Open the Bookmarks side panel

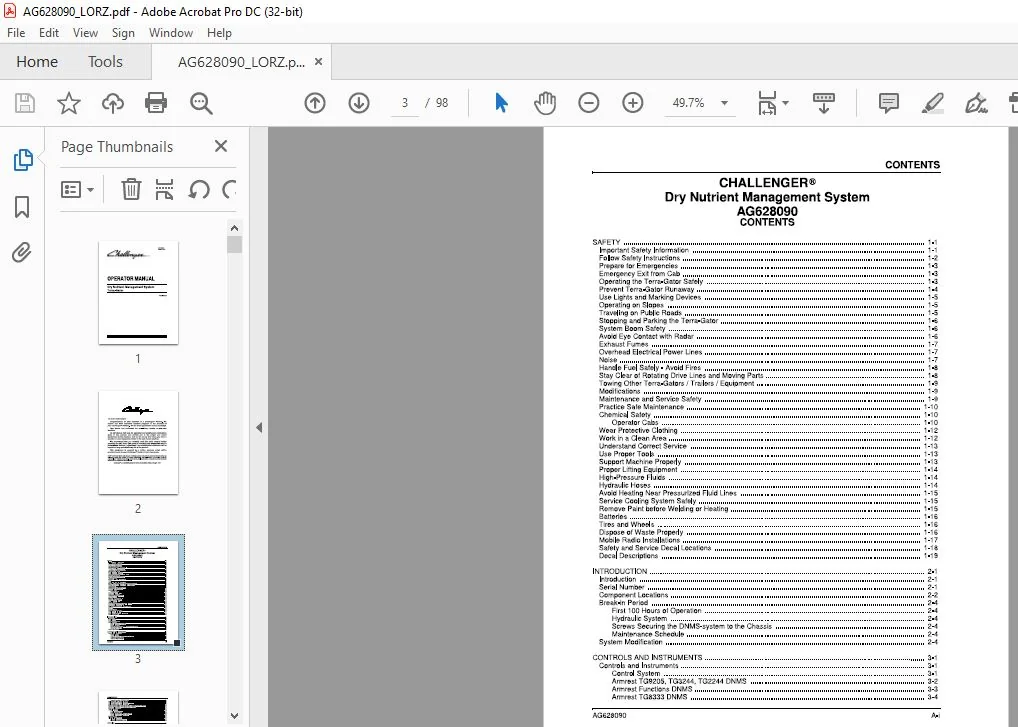[x=22, y=207]
